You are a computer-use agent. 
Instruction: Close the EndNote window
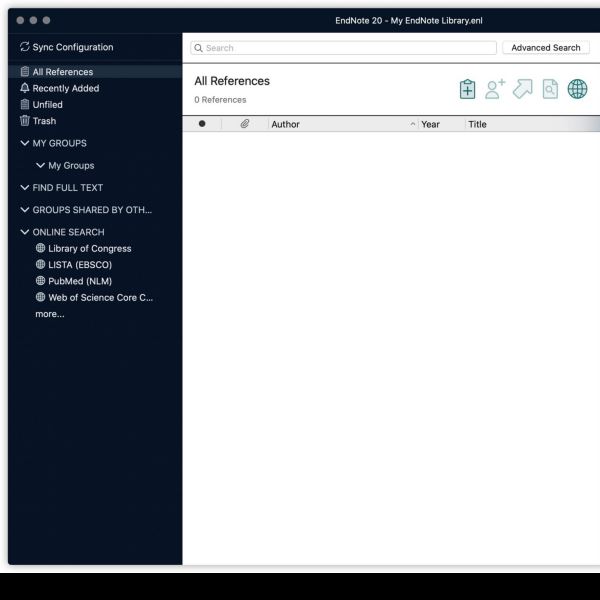click(20, 20)
